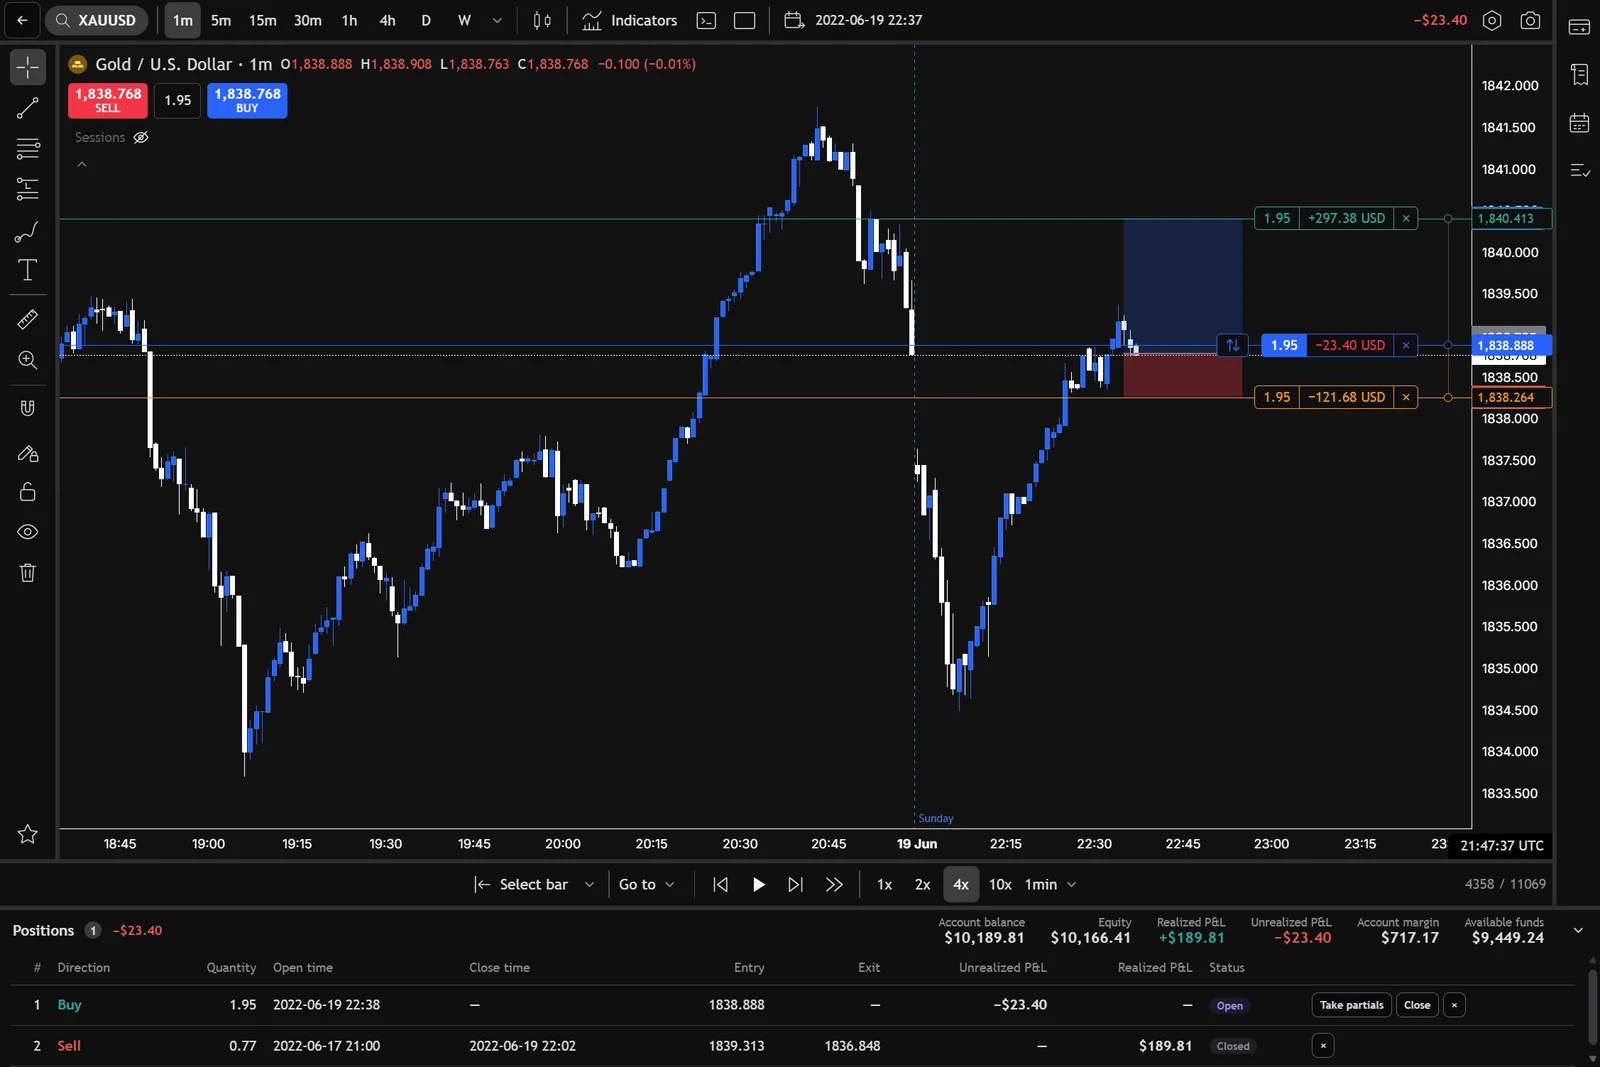The width and height of the screenshot is (1600, 1067).
Task: Collapse the positions panel chevron
Action: (x=1578, y=931)
